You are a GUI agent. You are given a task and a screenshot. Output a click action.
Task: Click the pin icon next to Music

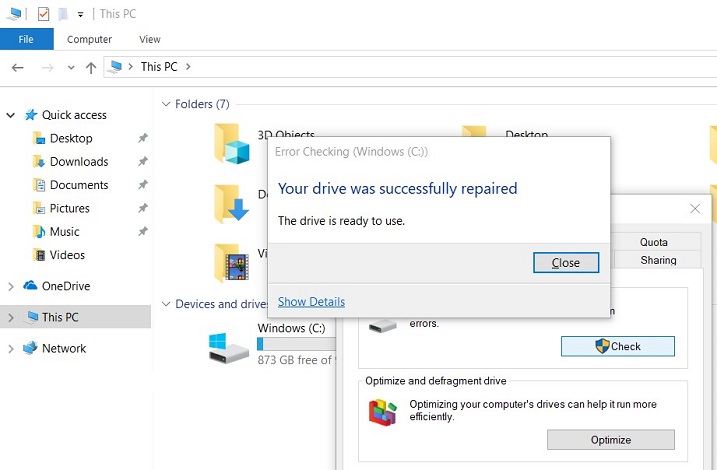point(143,231)
